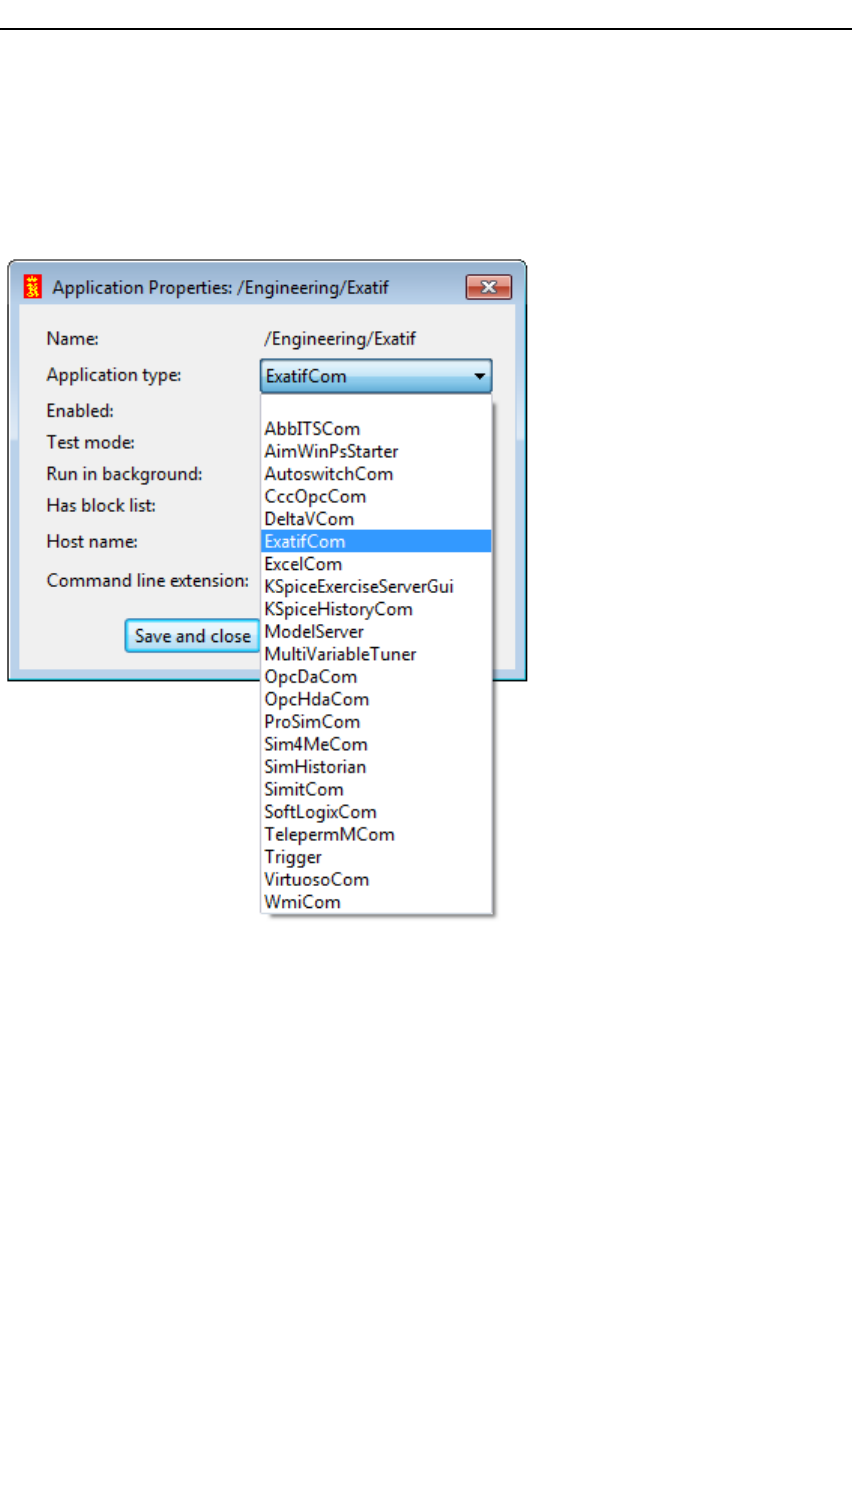Click the Save and close button
Viewport: 852px width, 1509px height.
(192, 636)
